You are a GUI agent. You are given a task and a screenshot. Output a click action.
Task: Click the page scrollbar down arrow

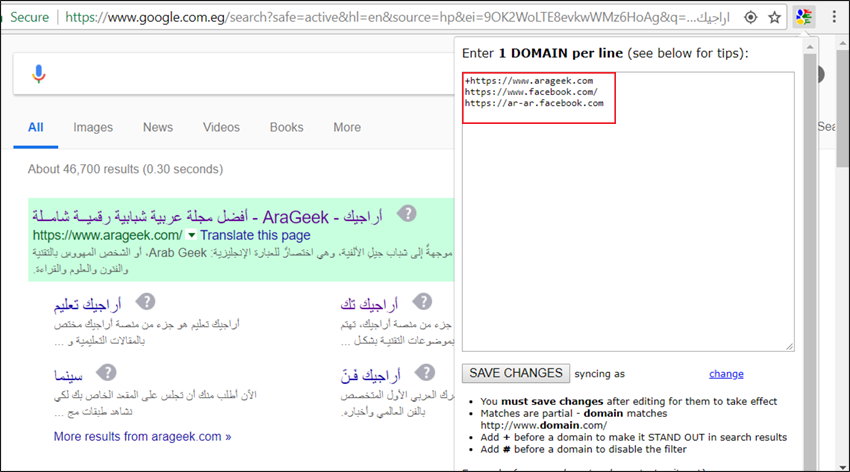pyautogui.click(x=843, y=467)
